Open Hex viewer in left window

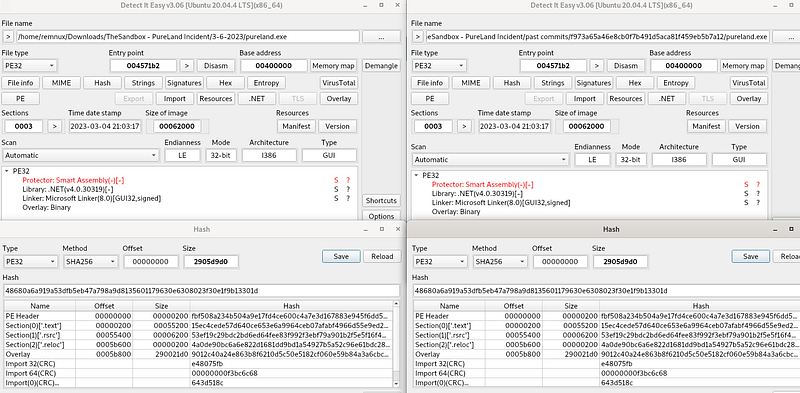tap(225, 83)
